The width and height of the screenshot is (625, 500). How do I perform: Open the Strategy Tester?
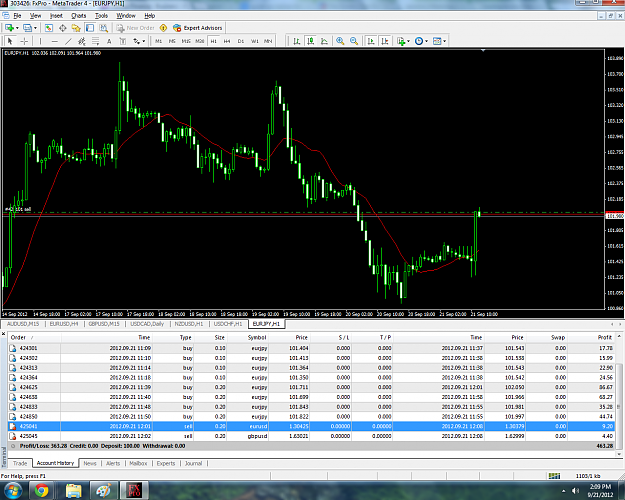point(104,28)
